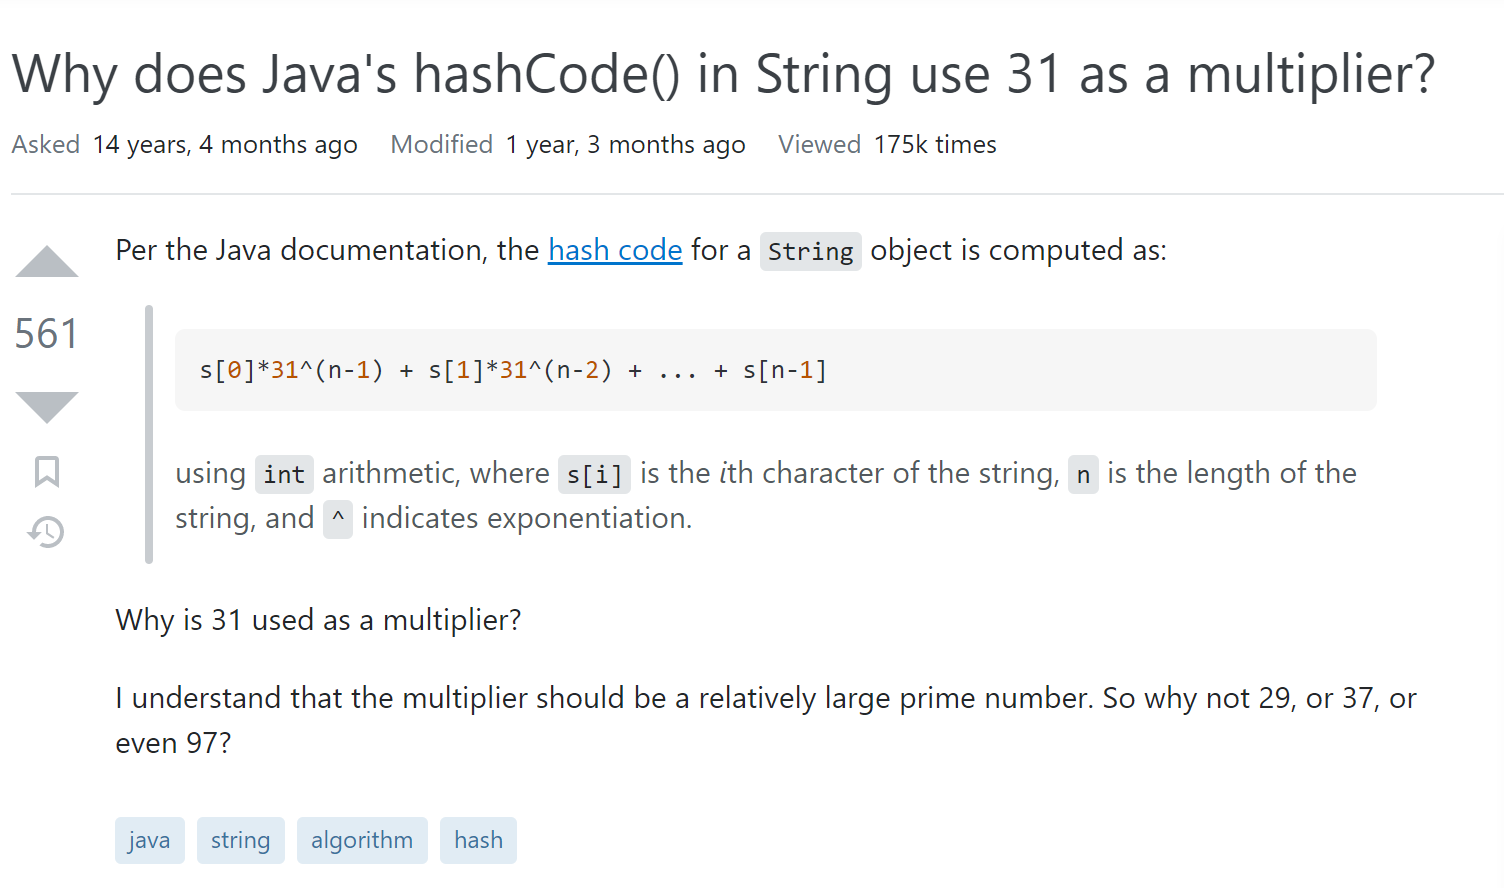Click the 'Why is 31 used as a multiplier?' paragraph

pos(318,620)
